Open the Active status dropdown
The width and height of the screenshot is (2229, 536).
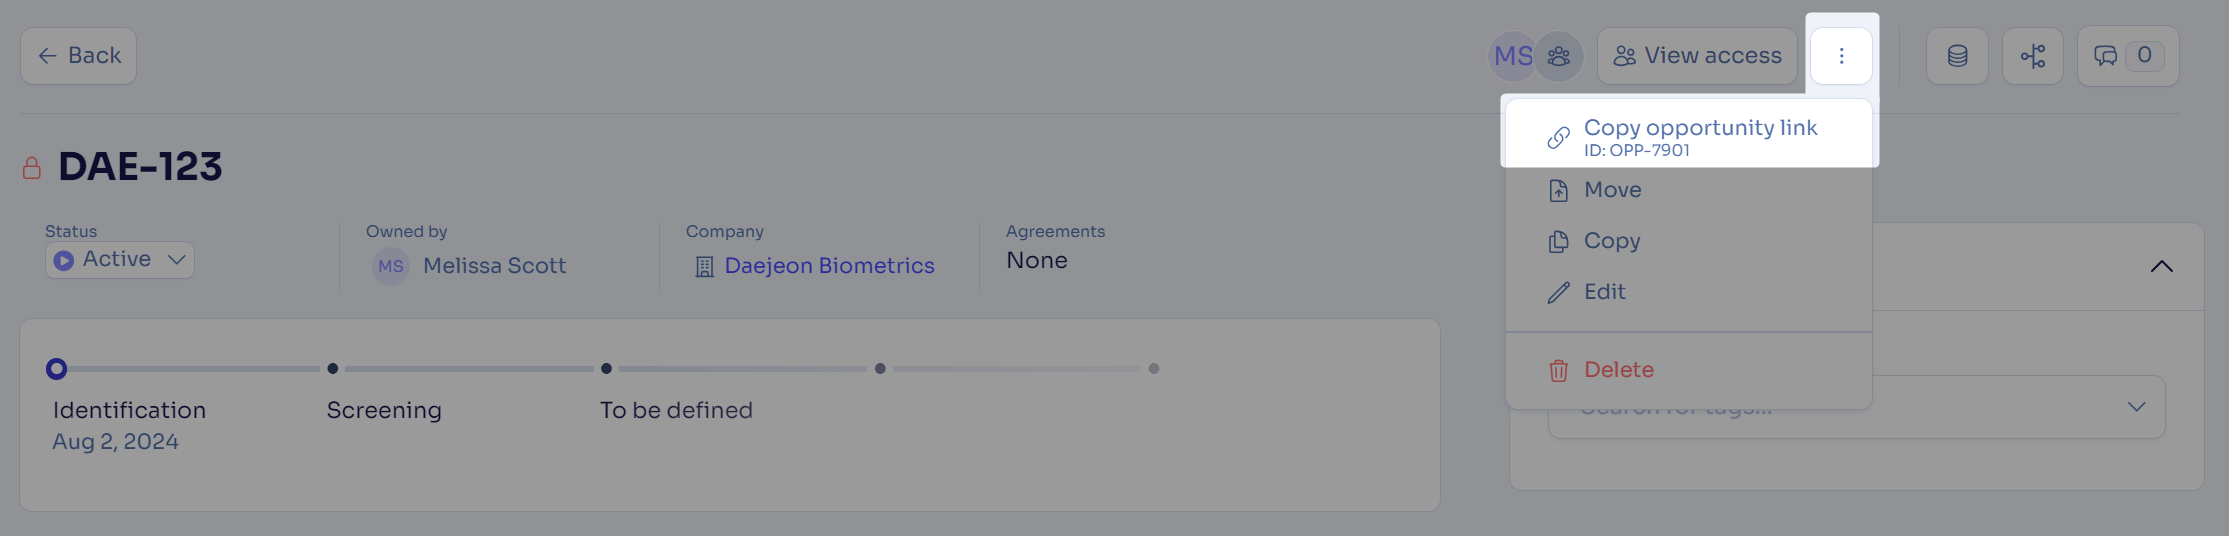(x=120, y=260)
